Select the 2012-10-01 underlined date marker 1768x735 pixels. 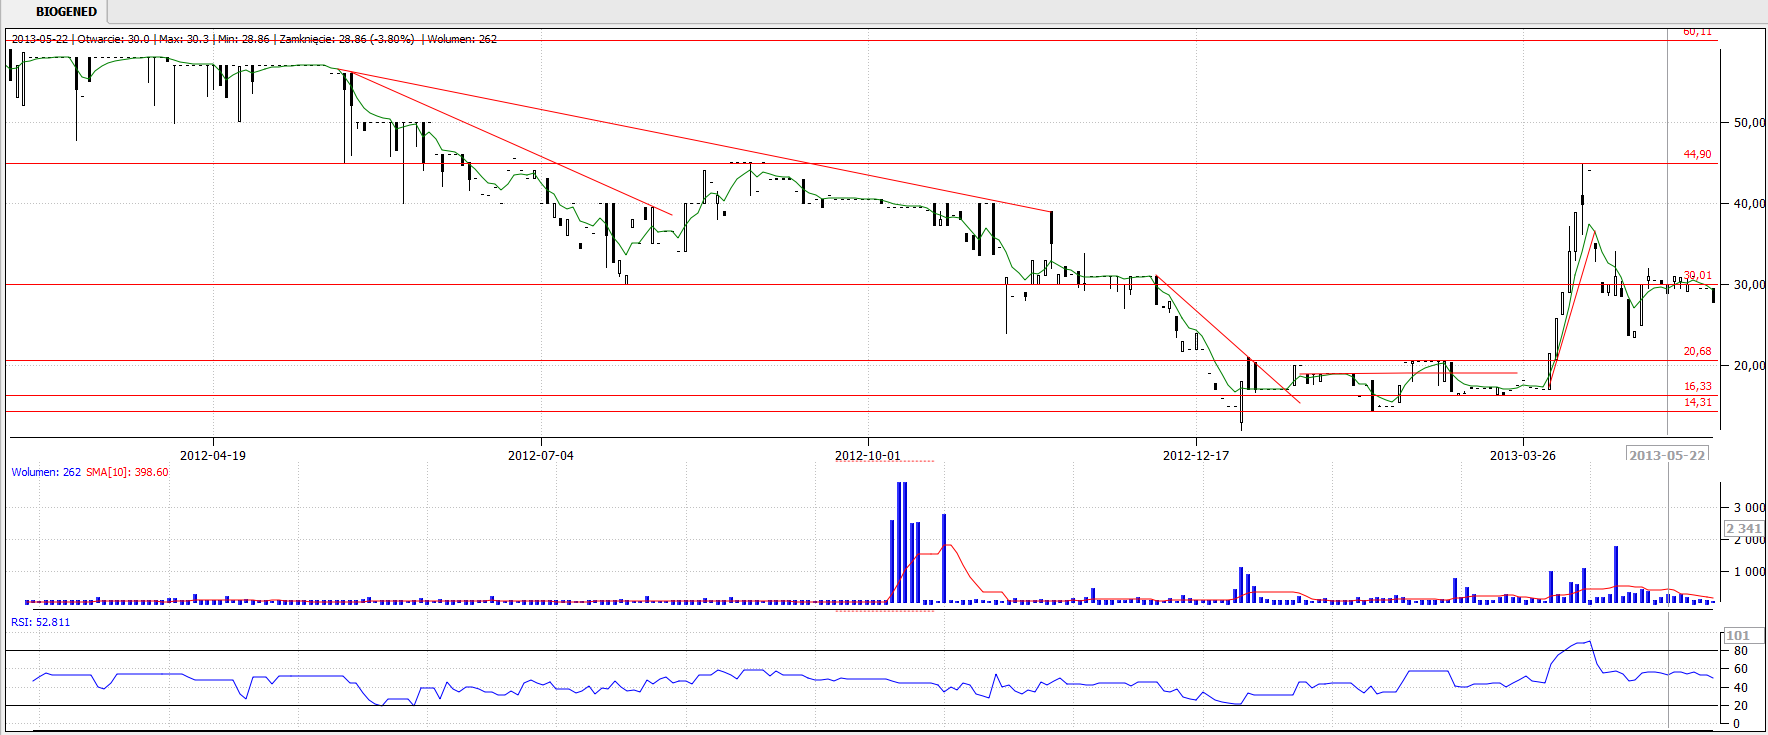pyautogui.click(x=867, y=455)
